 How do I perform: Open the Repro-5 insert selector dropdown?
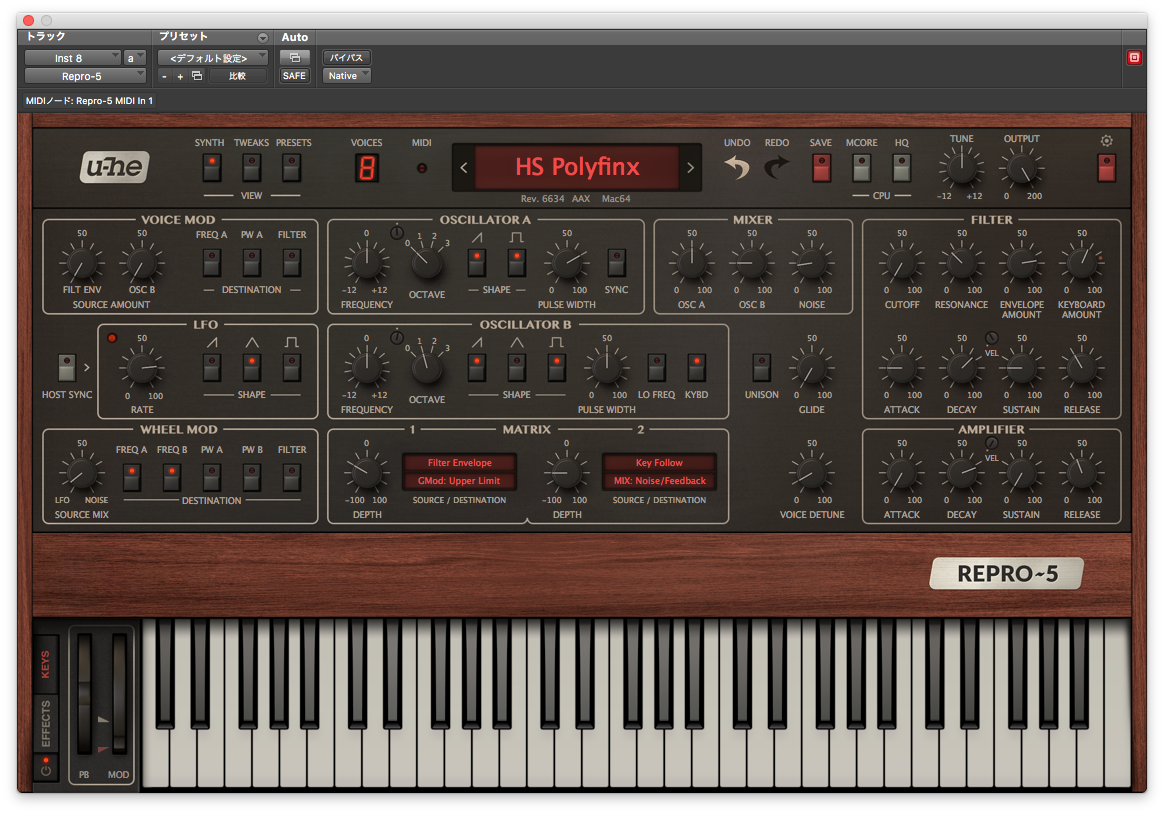pyautogui.click(x=85, y=76)
